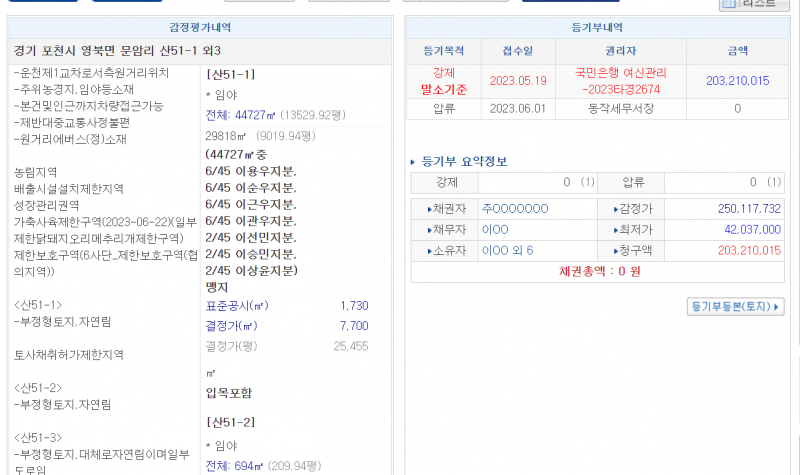
Task: Click the [산51-2] parcel label
Action: click(230, 423)
